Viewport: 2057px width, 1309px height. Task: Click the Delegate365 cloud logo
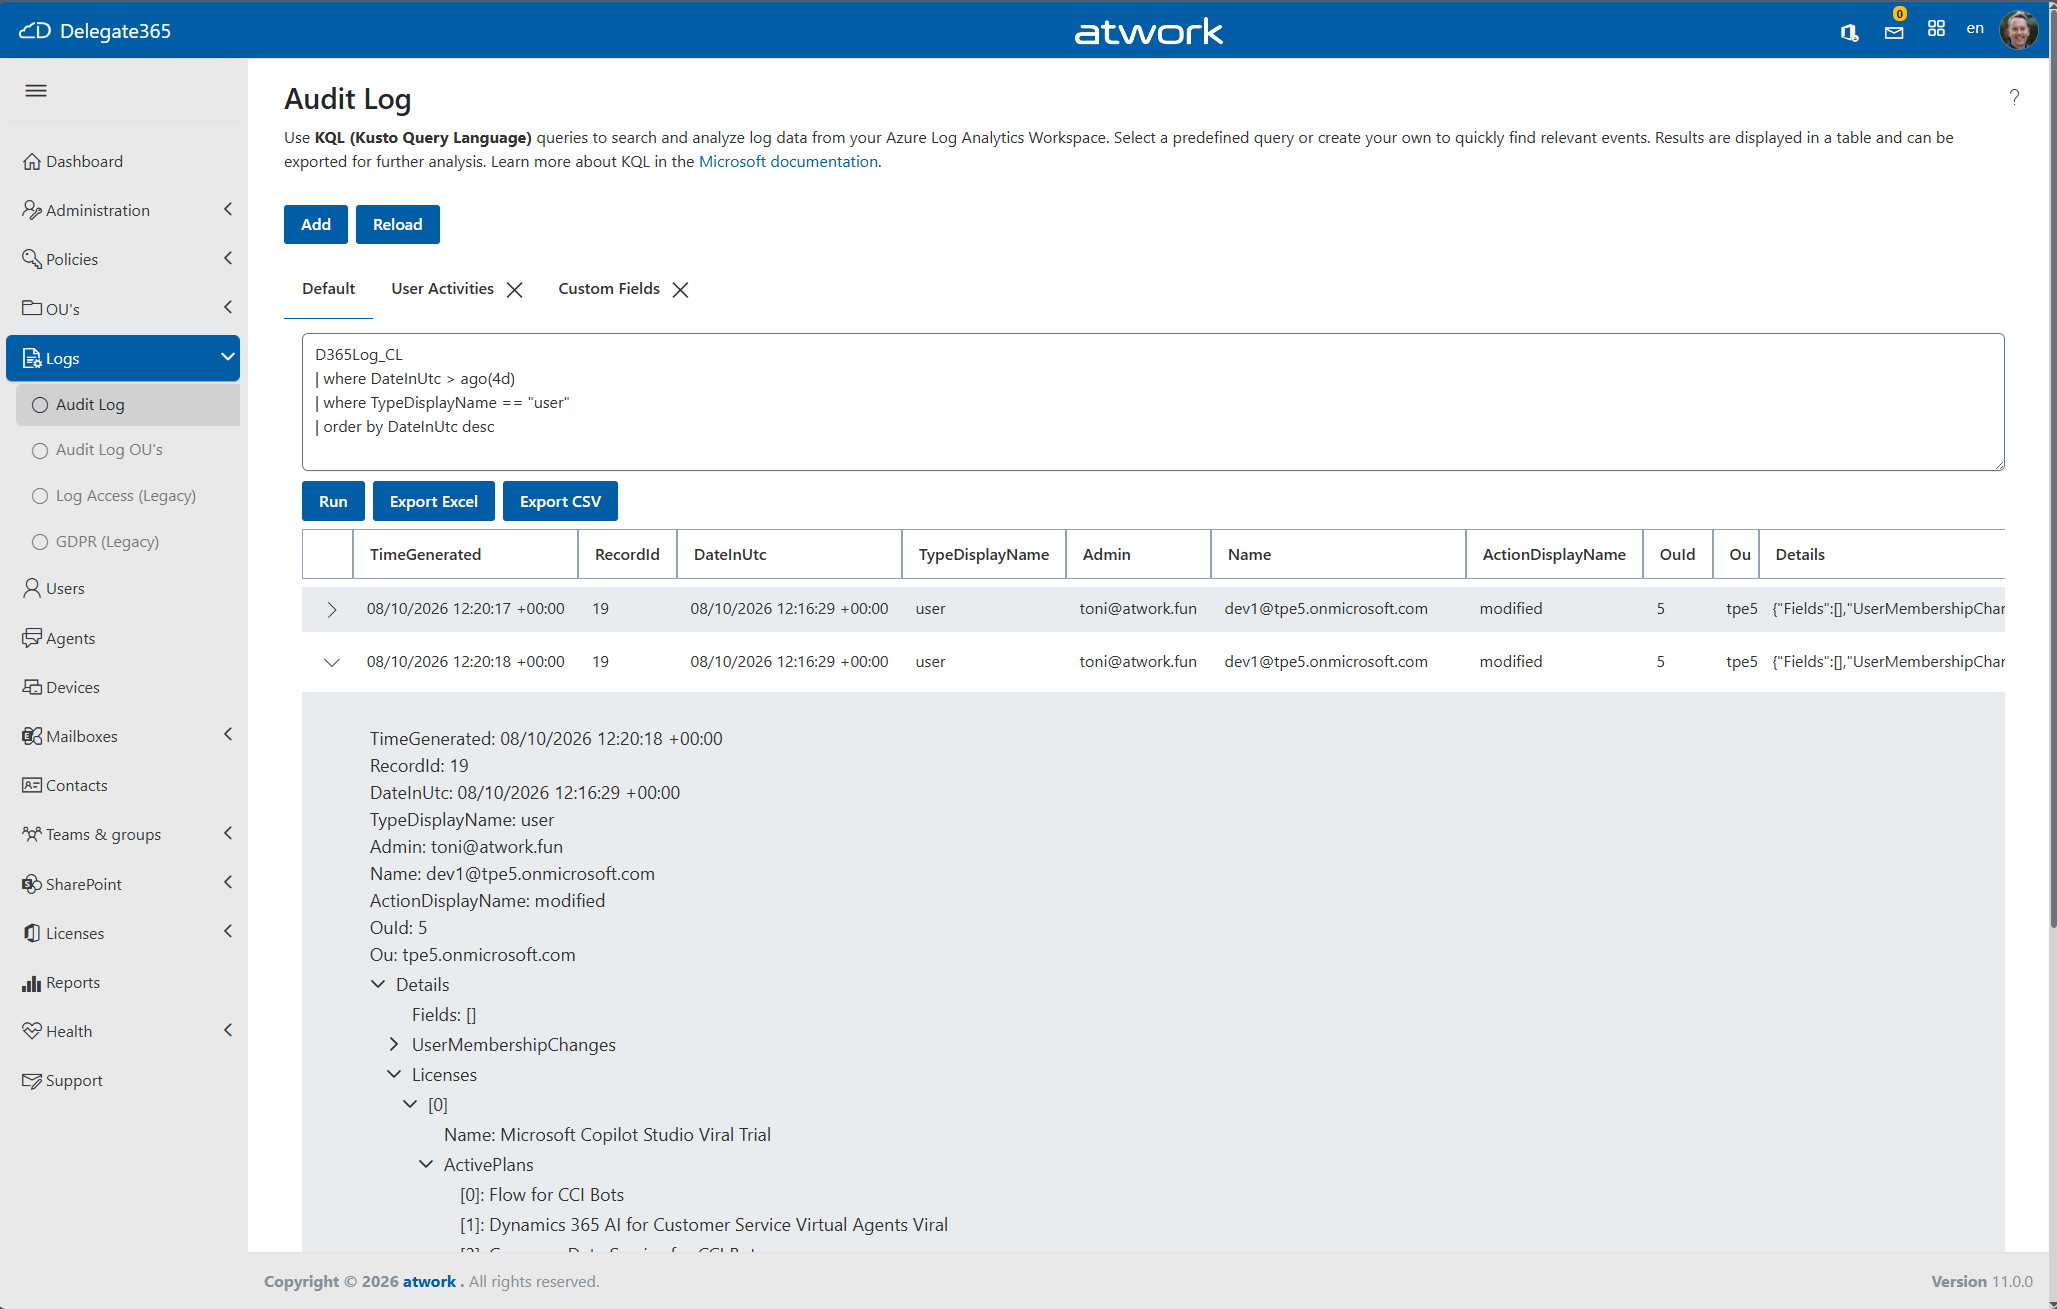click(x=35, y=30)
